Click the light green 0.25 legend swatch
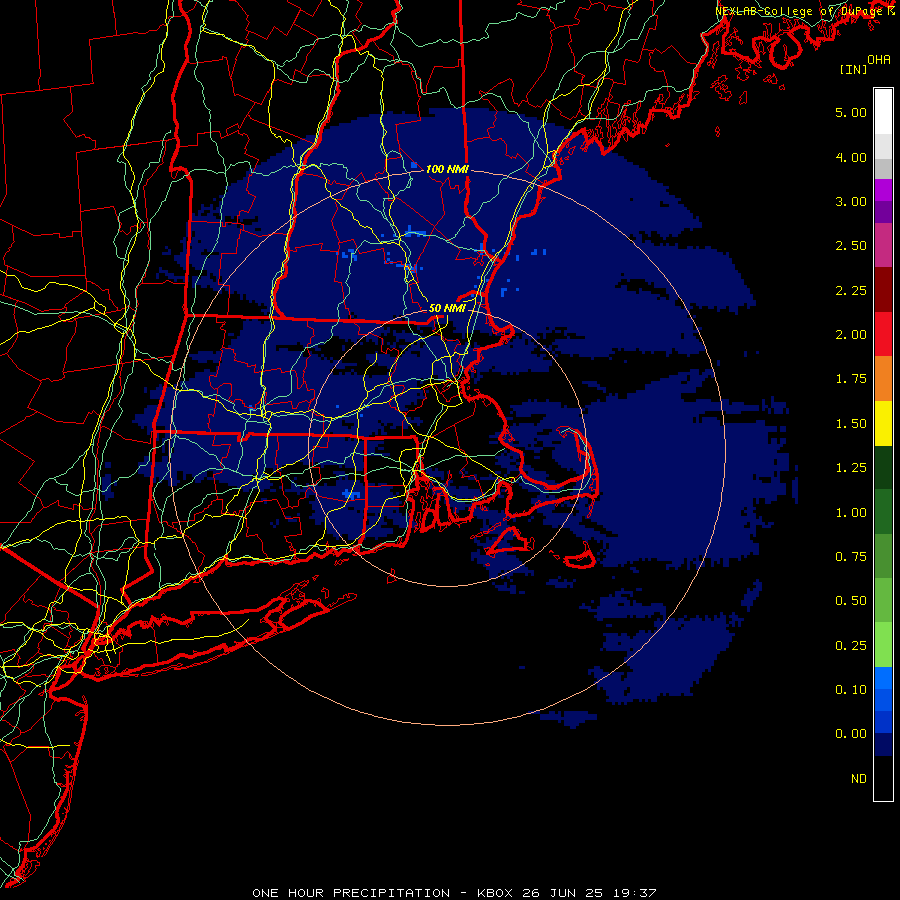This screenshot has height=900, width=900. point(883,645)
